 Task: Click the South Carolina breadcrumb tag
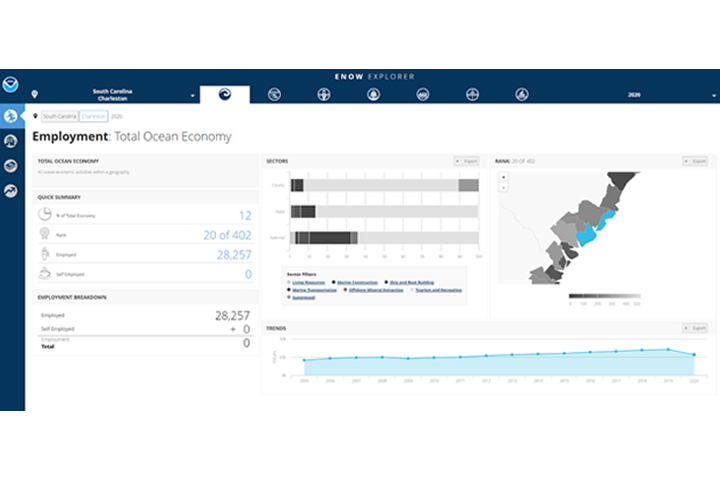point(60,116)
